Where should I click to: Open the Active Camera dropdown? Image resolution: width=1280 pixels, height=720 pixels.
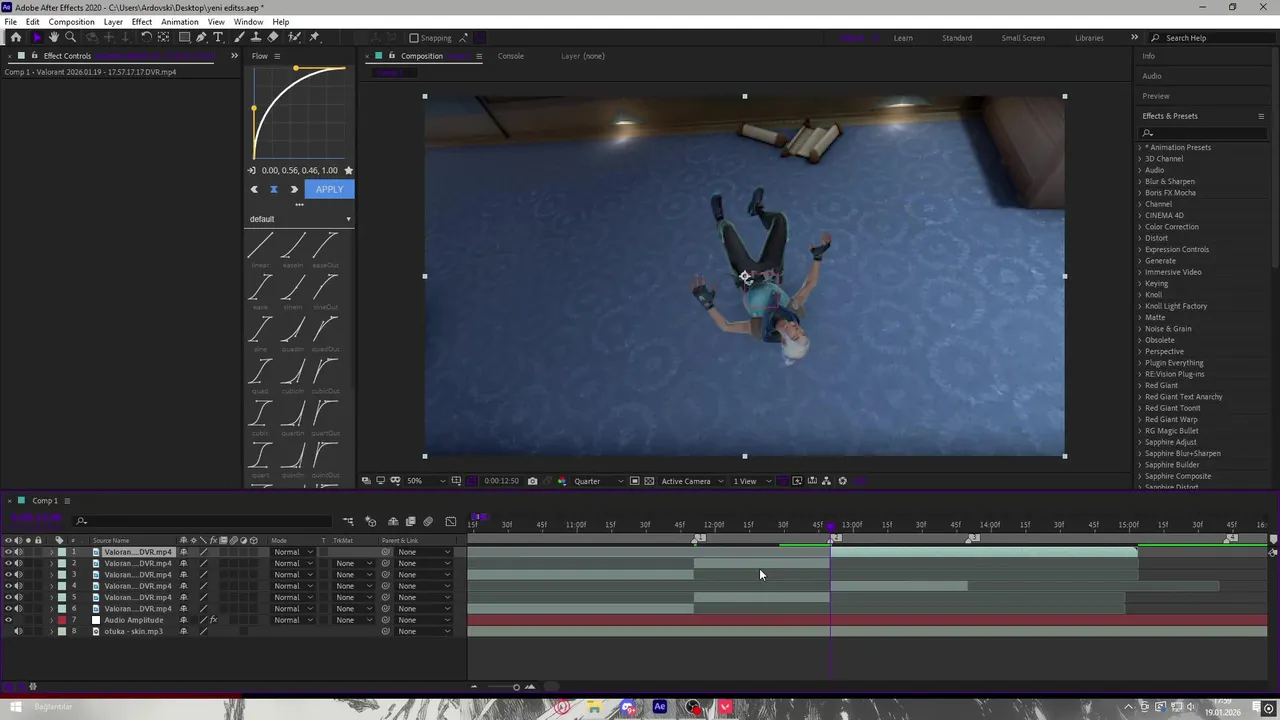[691, 481]
